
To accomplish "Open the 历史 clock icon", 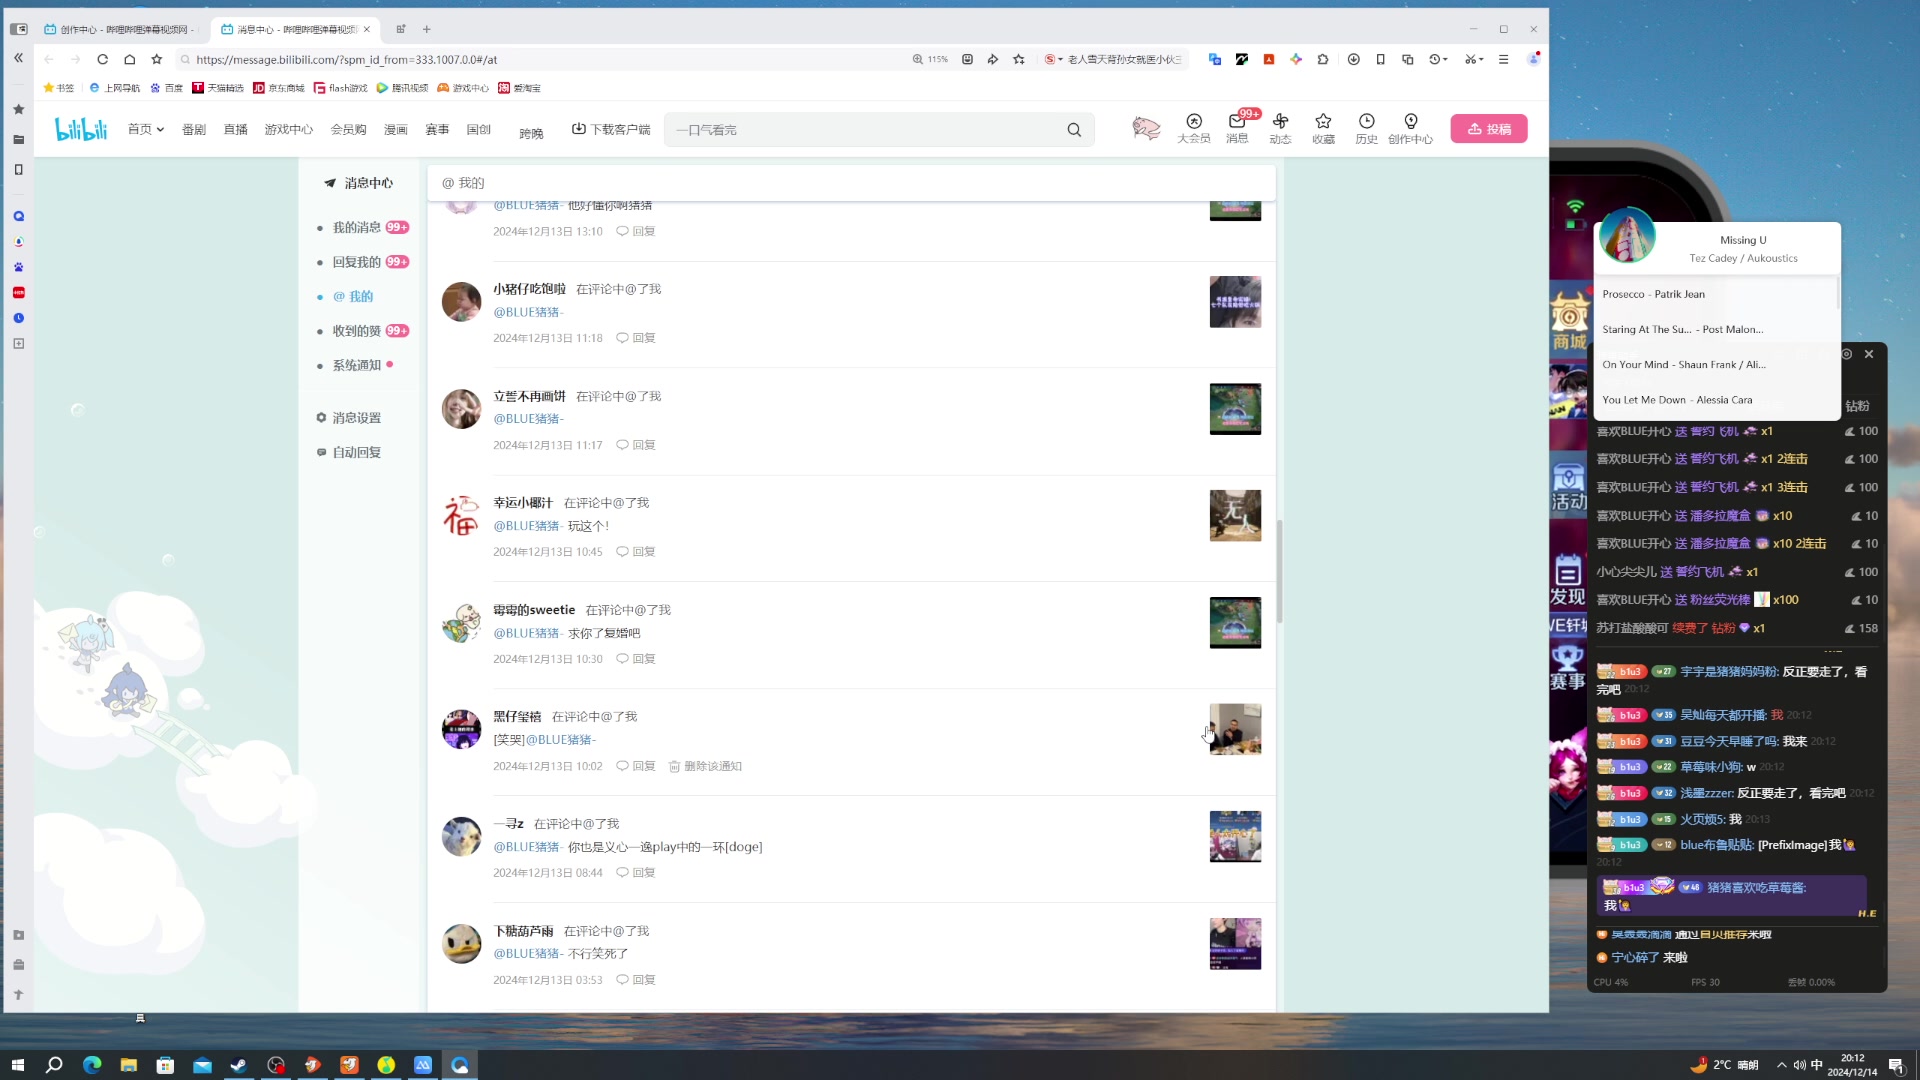I will tap(1366, 128).
